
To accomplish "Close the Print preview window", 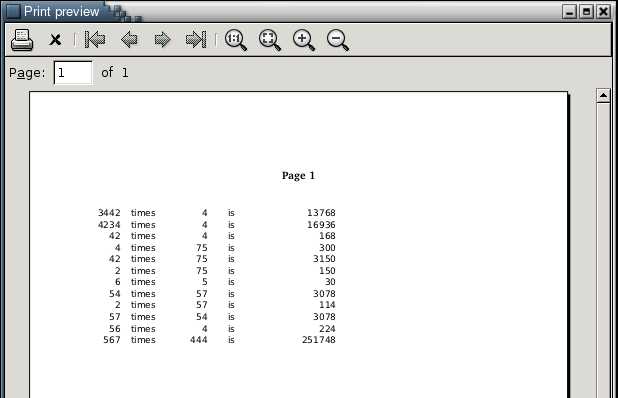I will (x=603, y=11).
